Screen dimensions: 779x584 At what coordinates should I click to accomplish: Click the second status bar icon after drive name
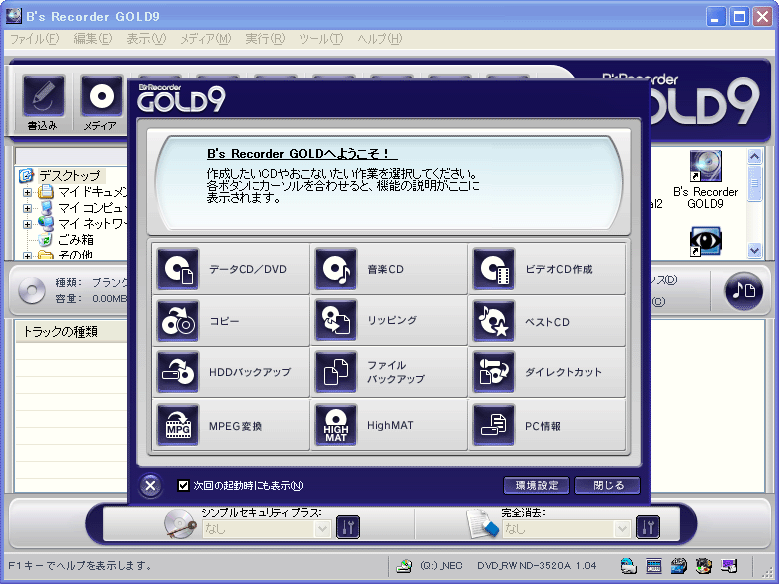point(653,566)
